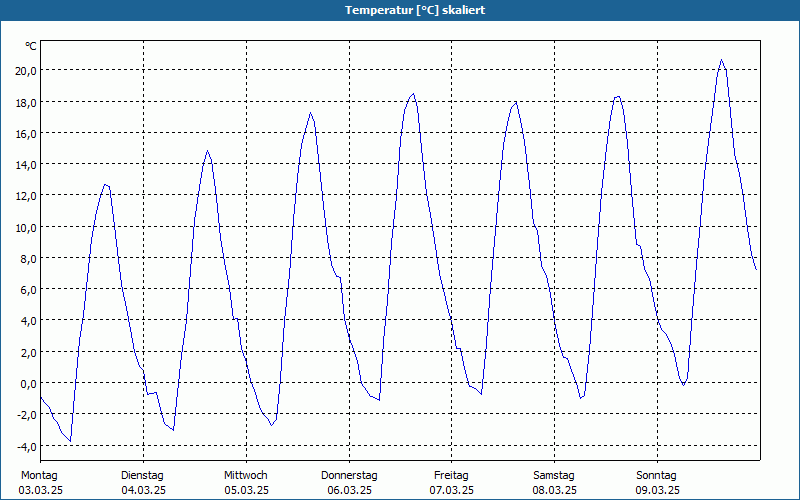
Task: Click the 10,0 y-axis label
Action: coord(26,228)
